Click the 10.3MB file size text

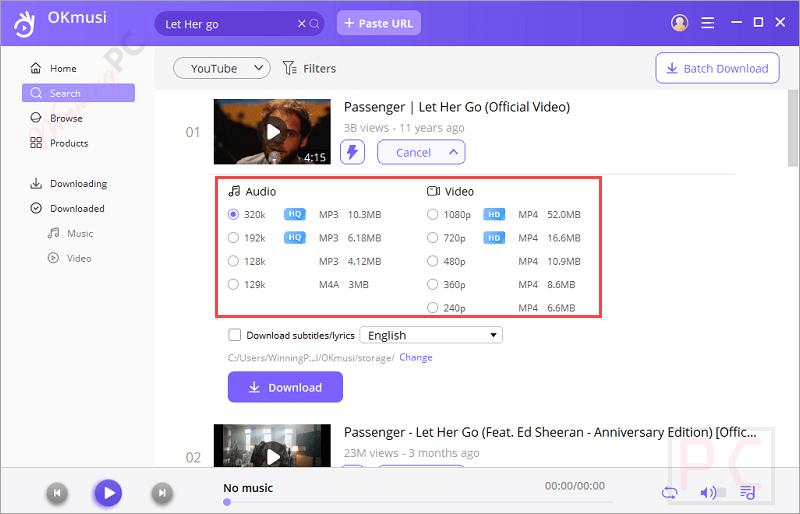(x=364, y=214)
